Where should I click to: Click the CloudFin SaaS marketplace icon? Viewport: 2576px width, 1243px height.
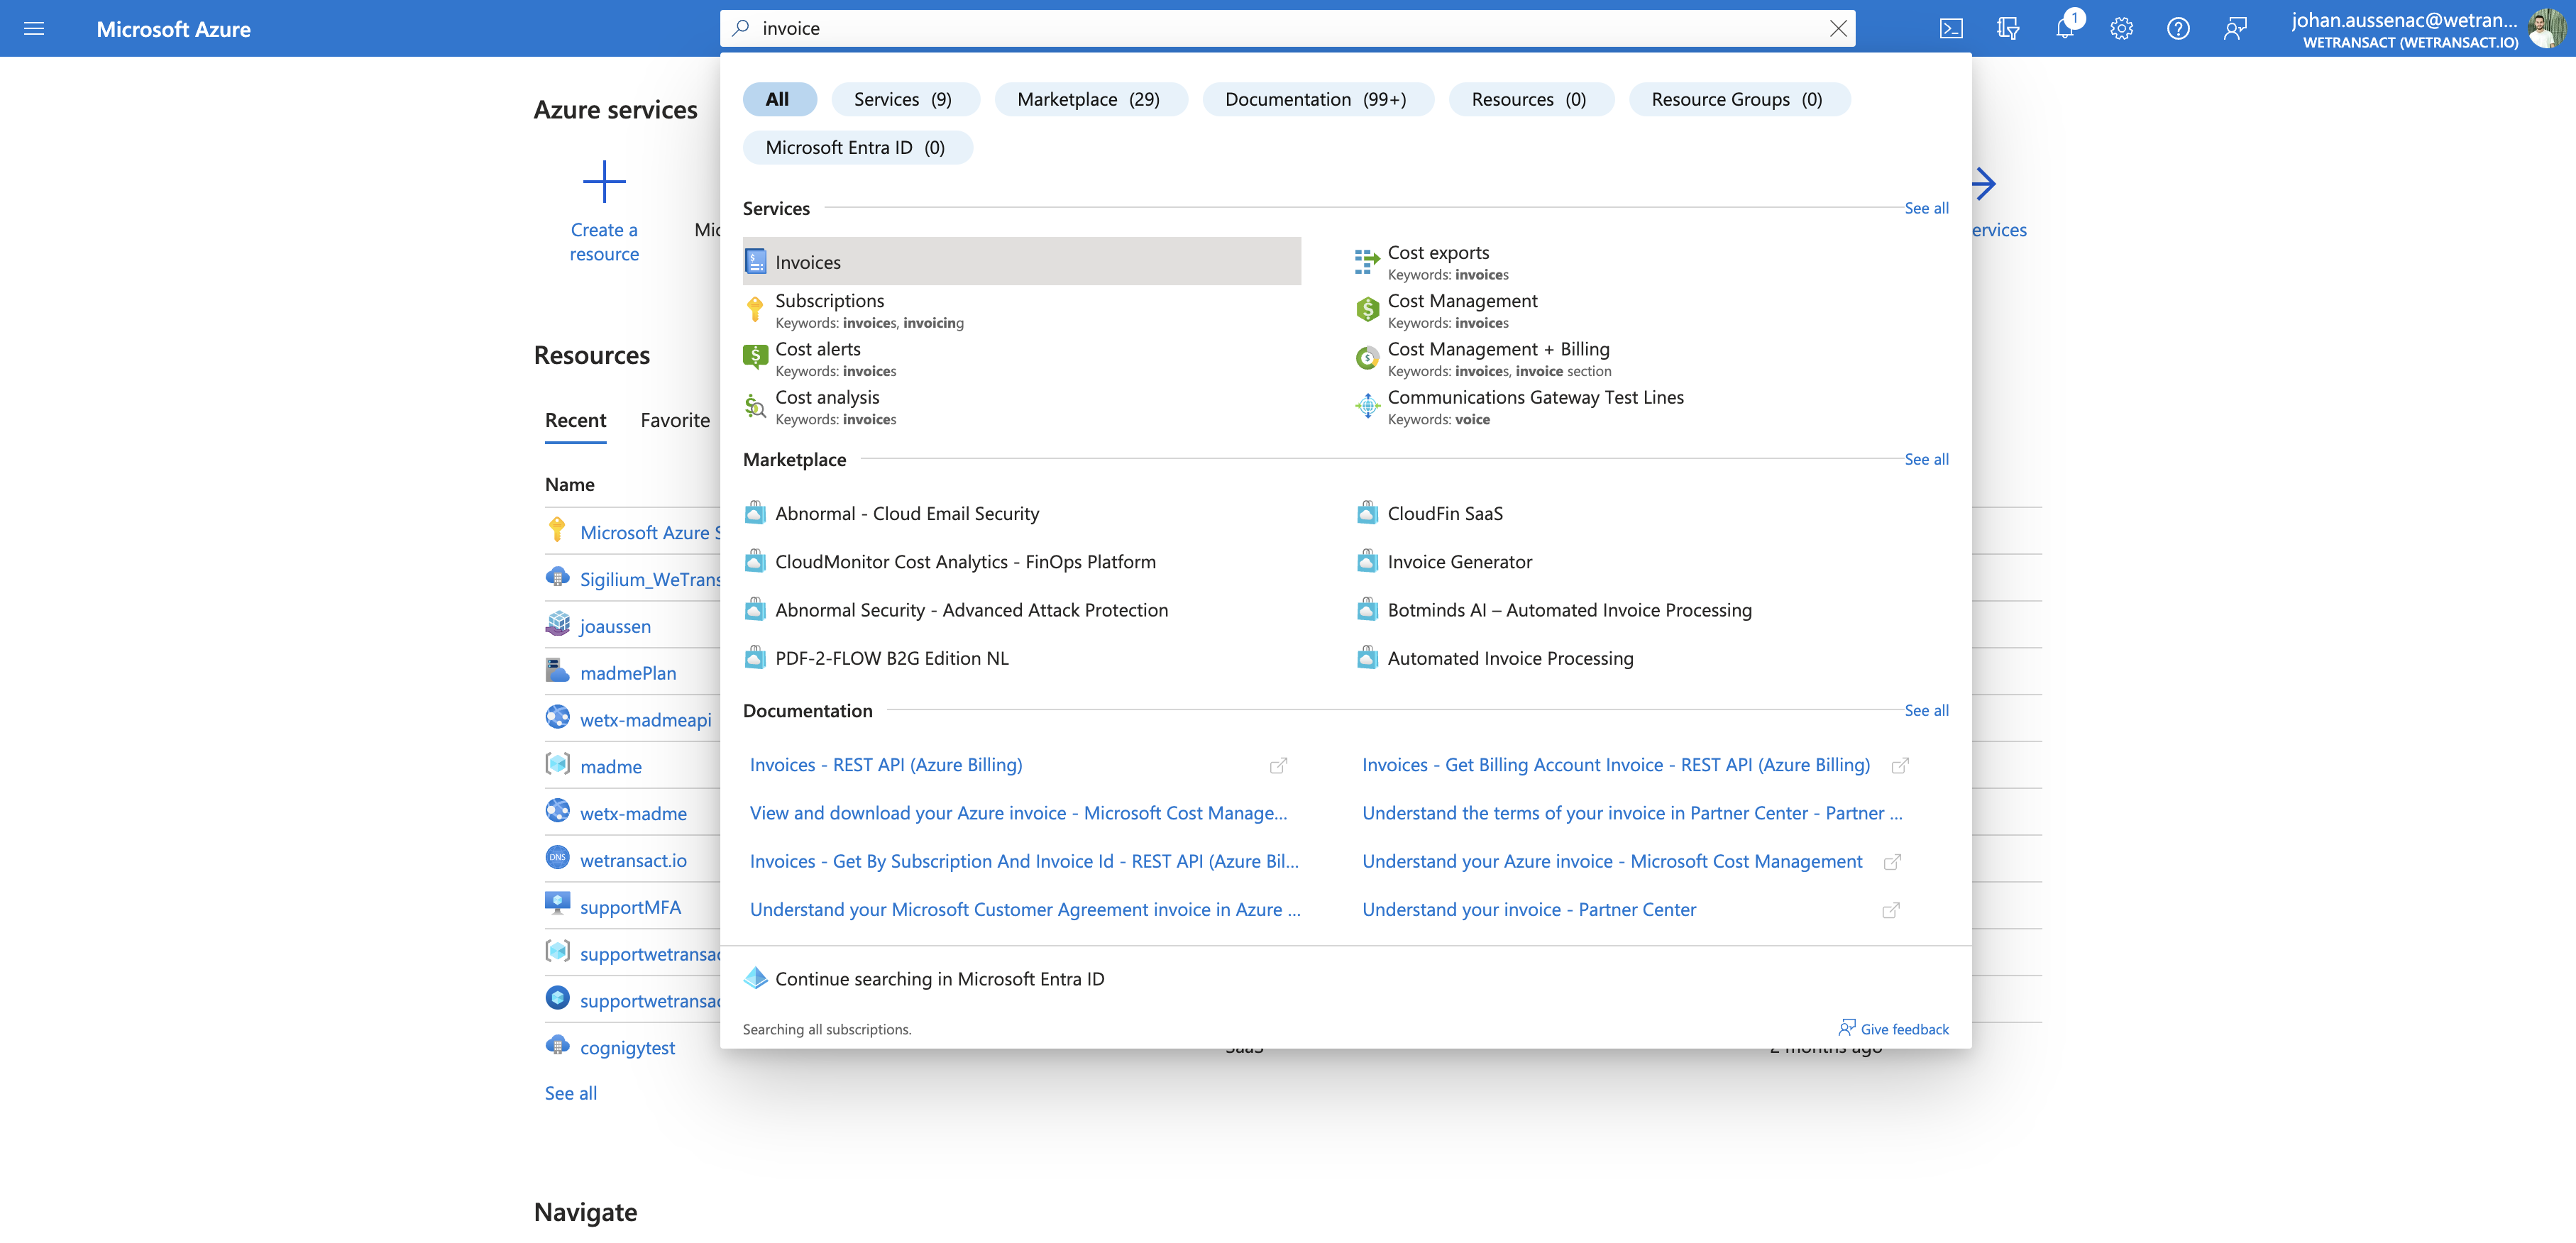coord(1367,513)
